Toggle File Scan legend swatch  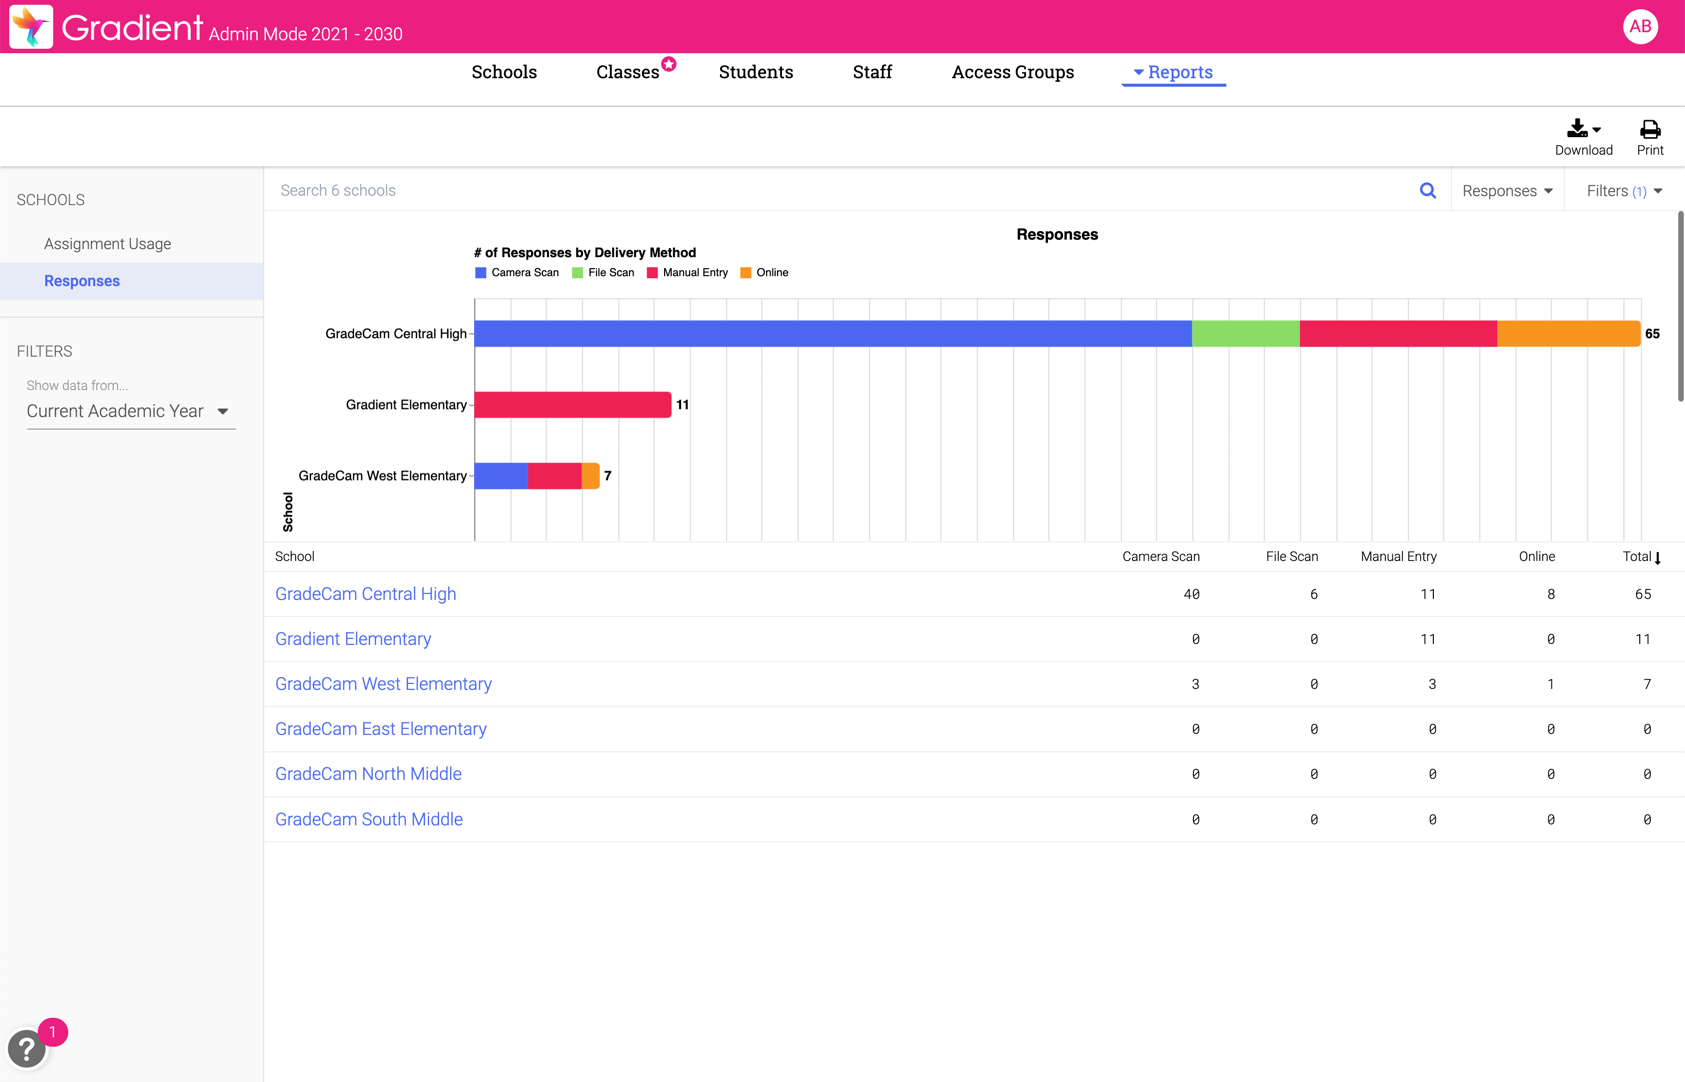(x=577, y=273)
